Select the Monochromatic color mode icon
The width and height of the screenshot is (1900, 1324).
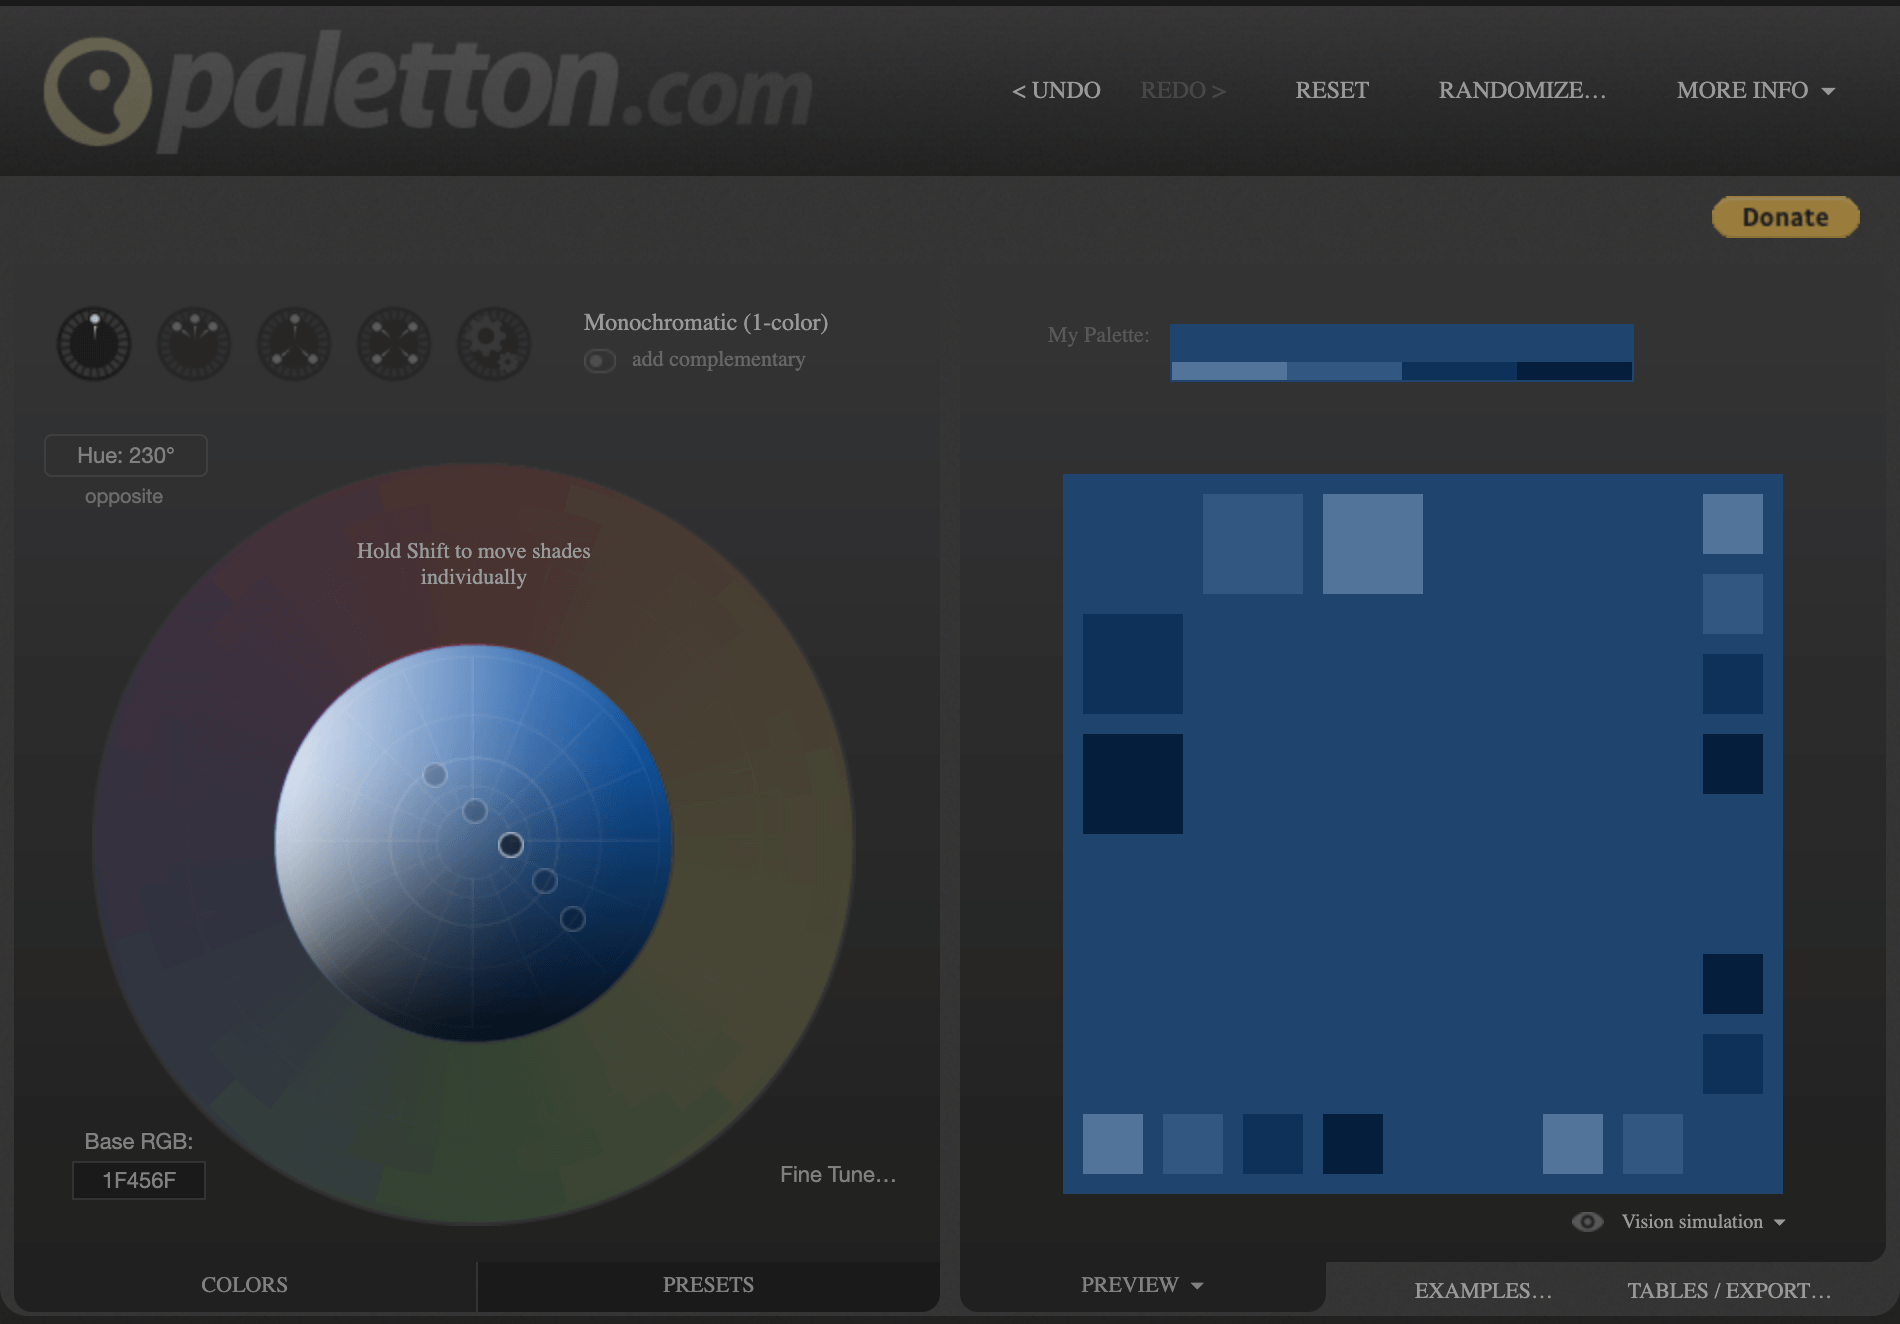tap(94, 343)
